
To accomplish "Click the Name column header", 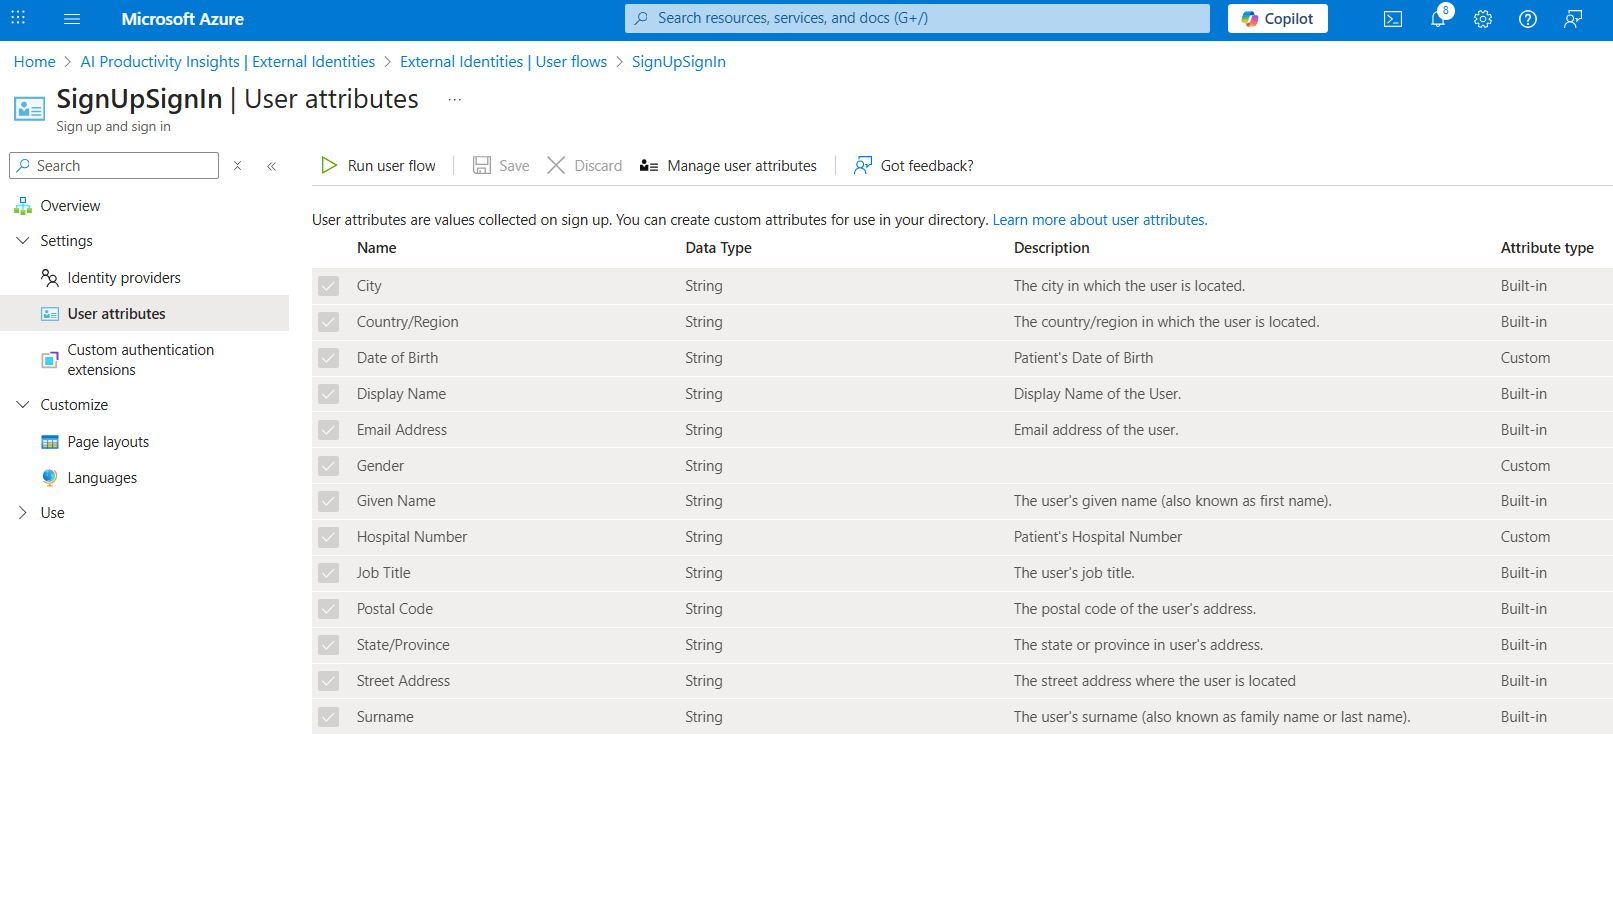I will pos(377,248).
